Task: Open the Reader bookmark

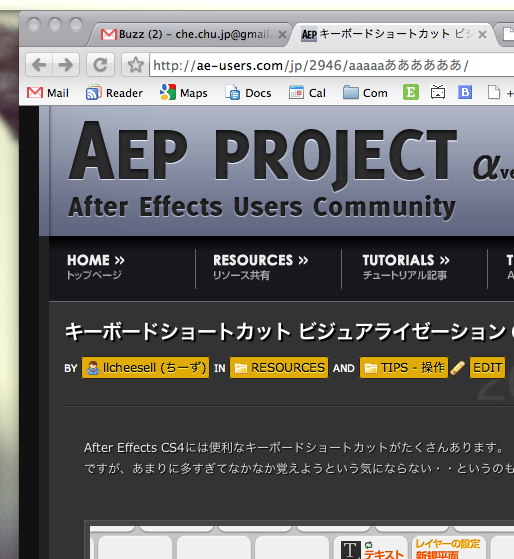Action: (x=114, y=93)
